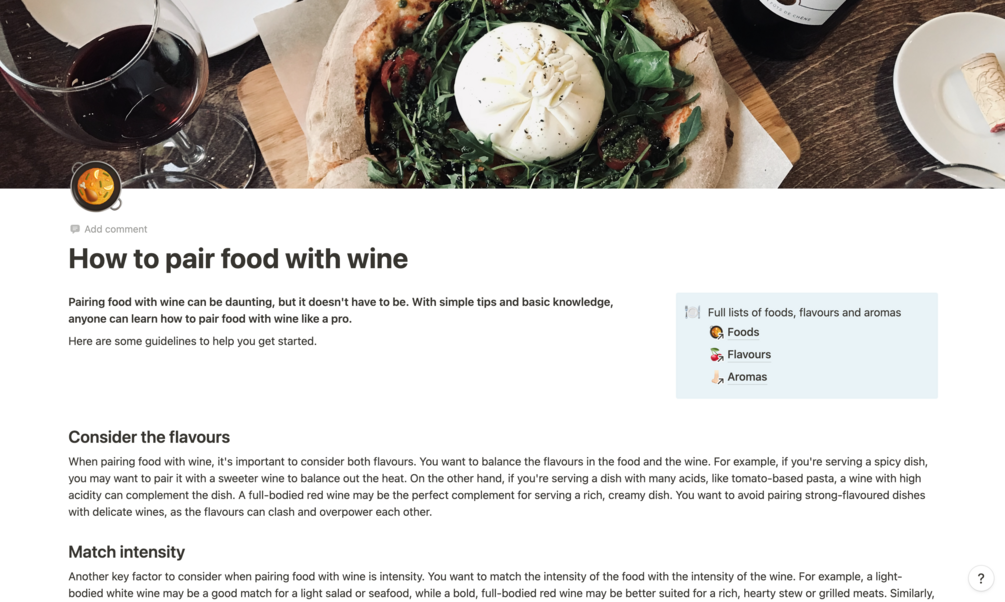The height and width of the screenshot is (602, 1005).
Task: Click the paella page icon
Action: 96,187
